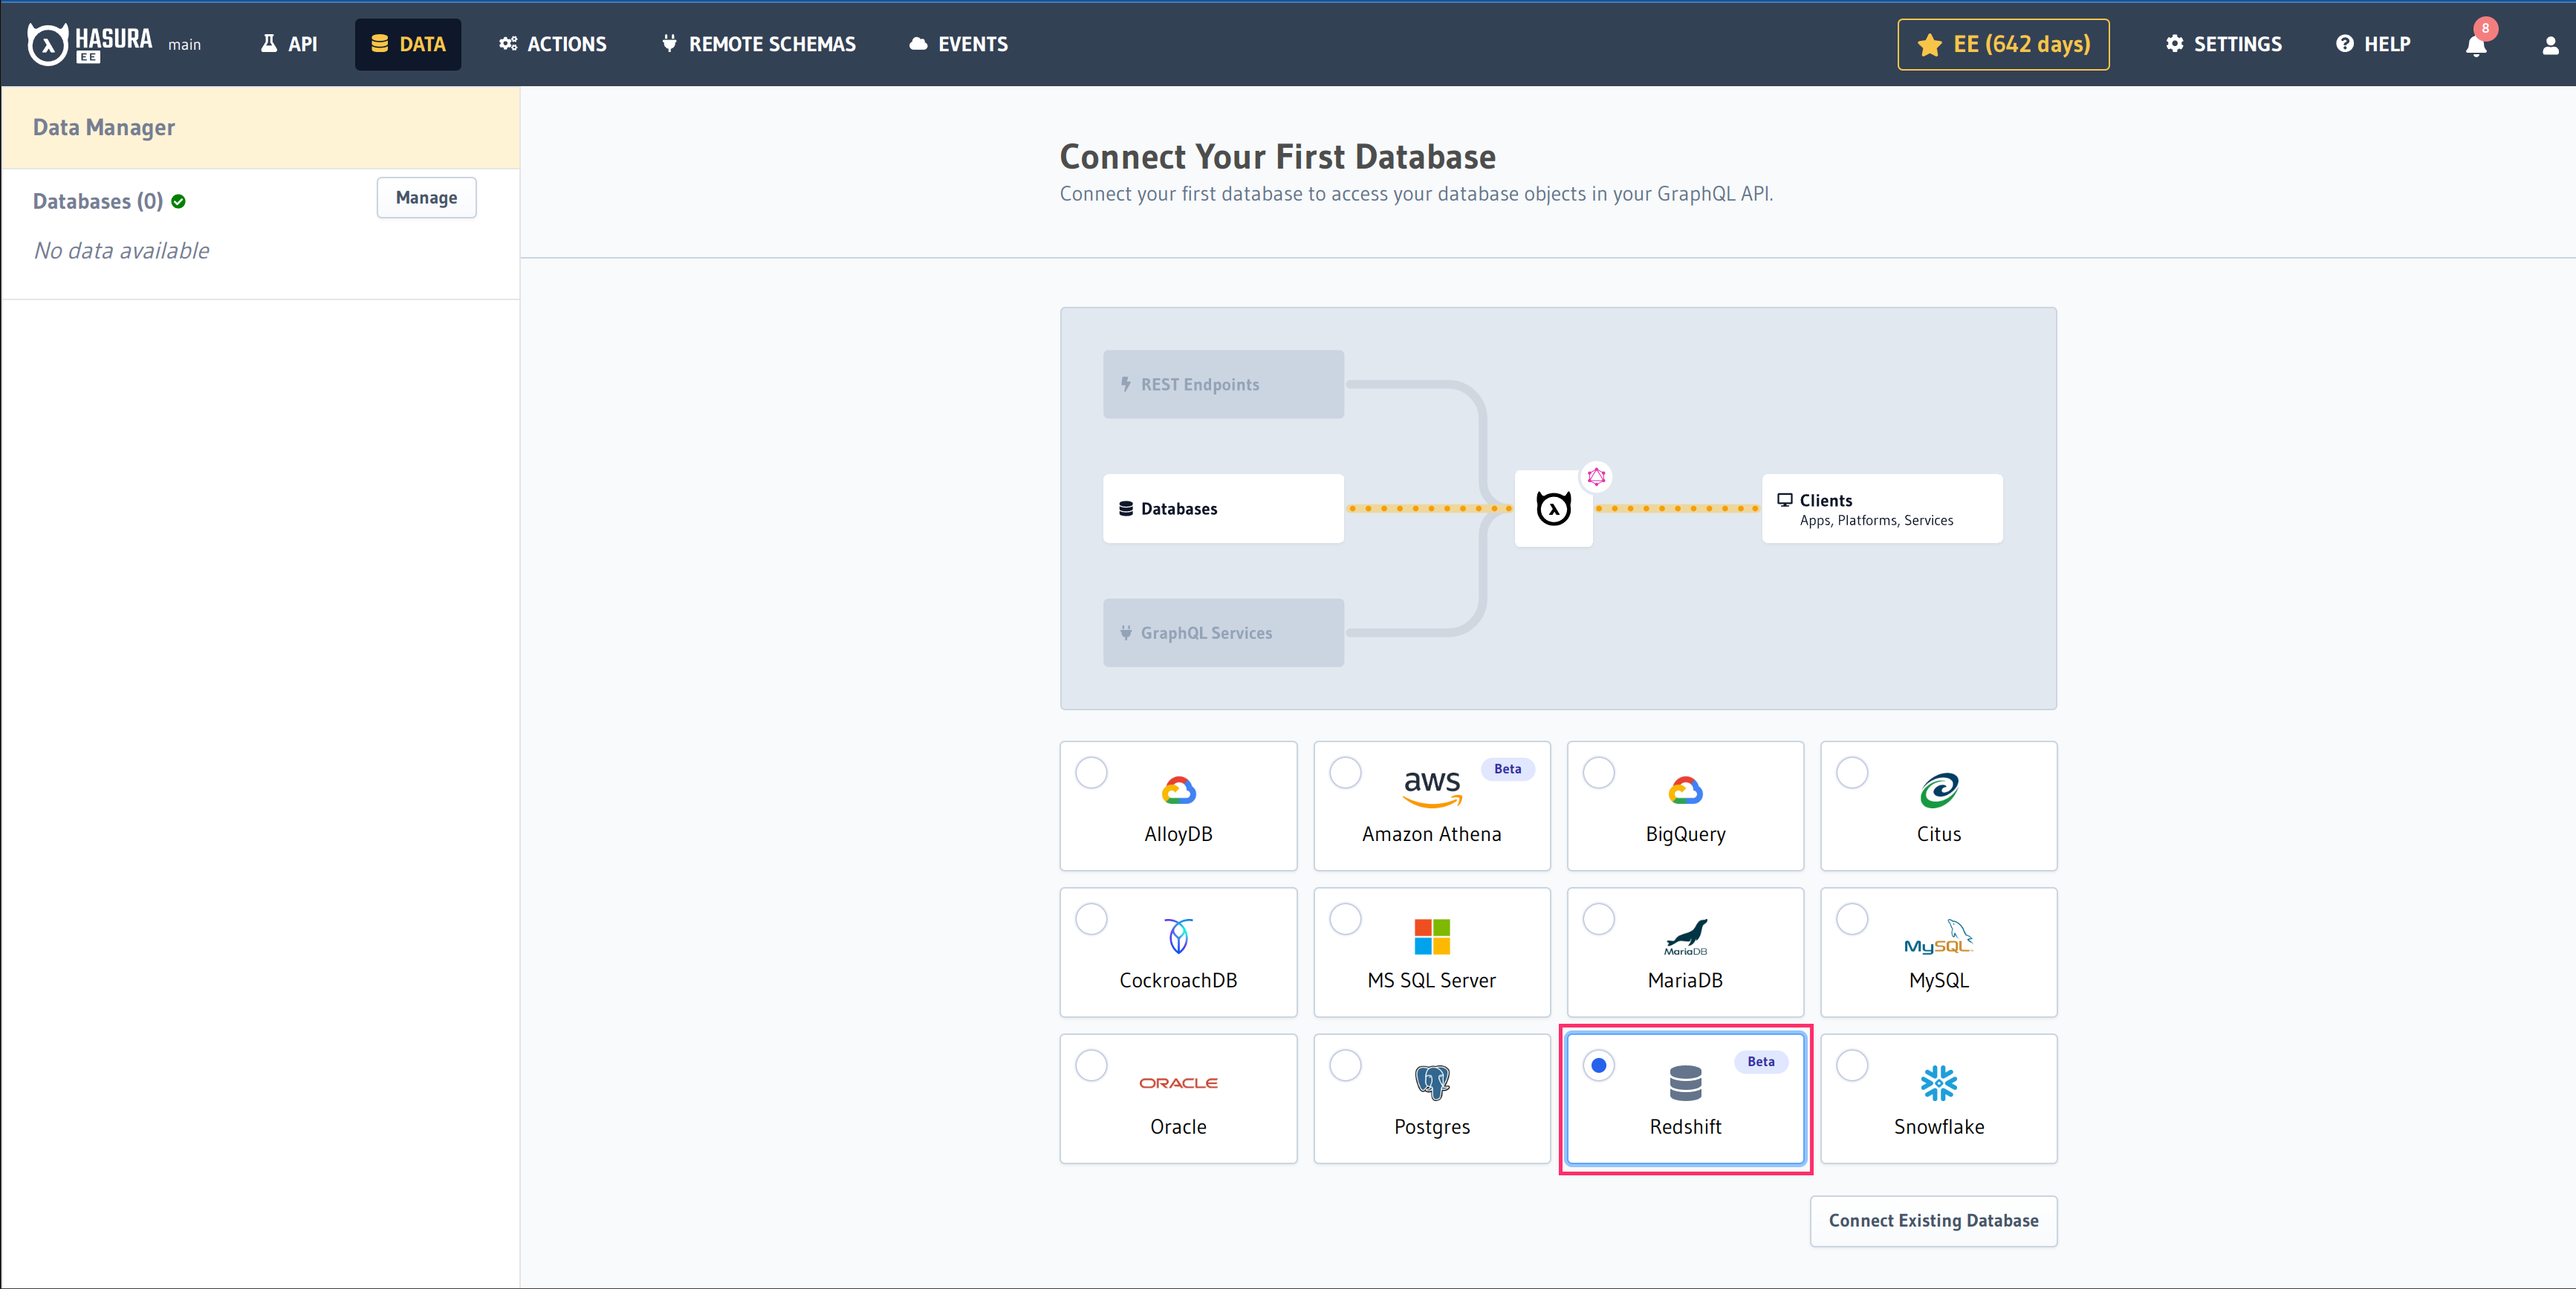Screen dimensions: 2576x1289
Task: Select the Postgres radio button
Action: pyautogui.click(x=1345, y=1065)
